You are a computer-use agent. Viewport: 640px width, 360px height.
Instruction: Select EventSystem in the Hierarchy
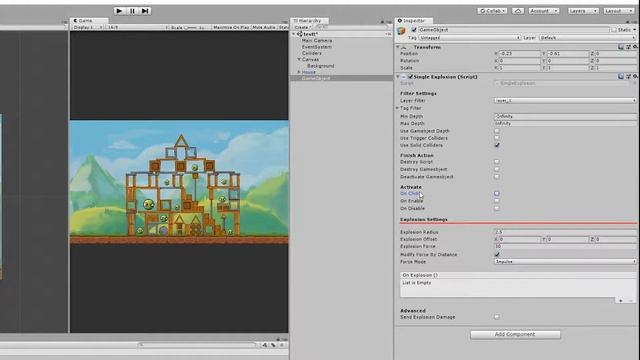(316, 47)
